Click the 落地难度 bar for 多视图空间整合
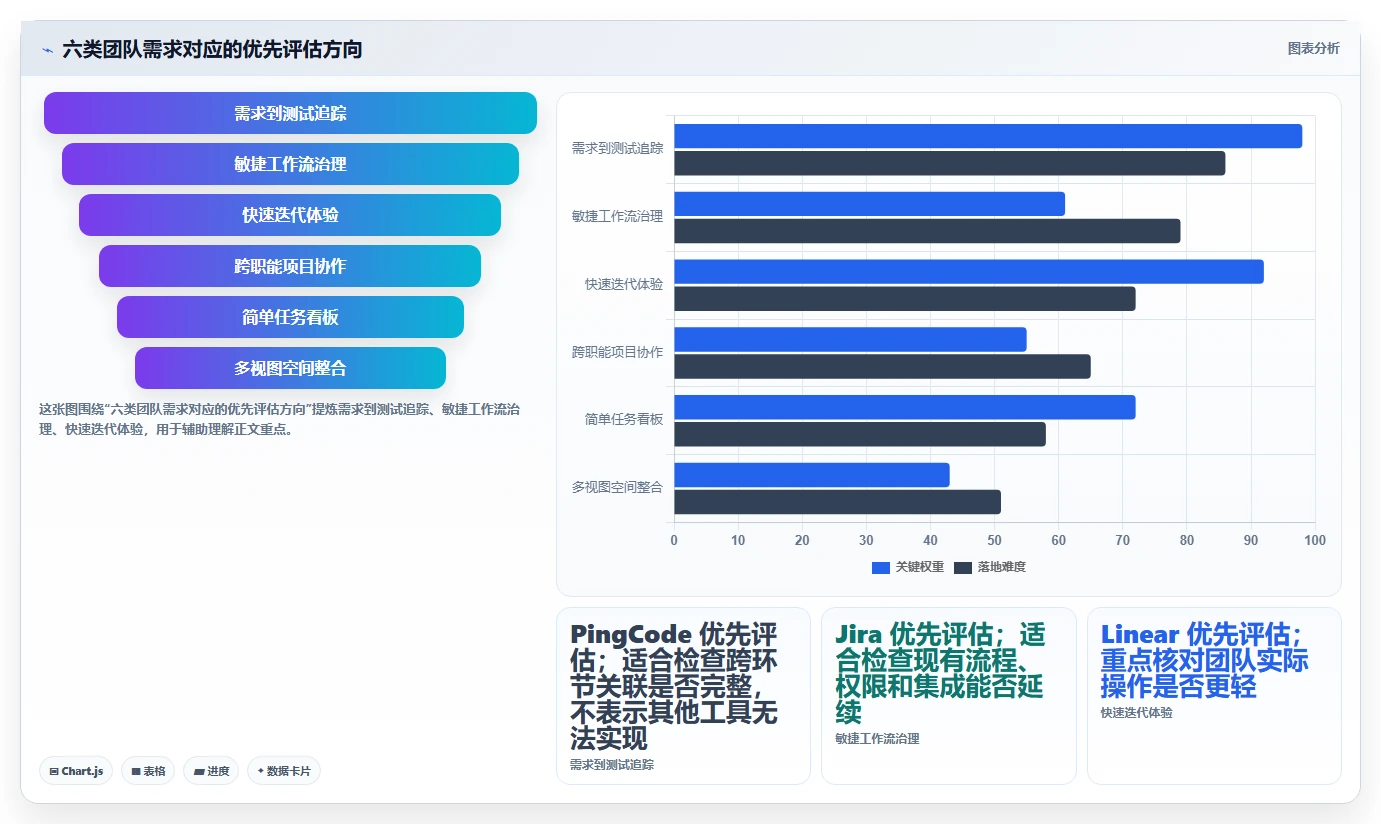 click(x=837, y=502)
